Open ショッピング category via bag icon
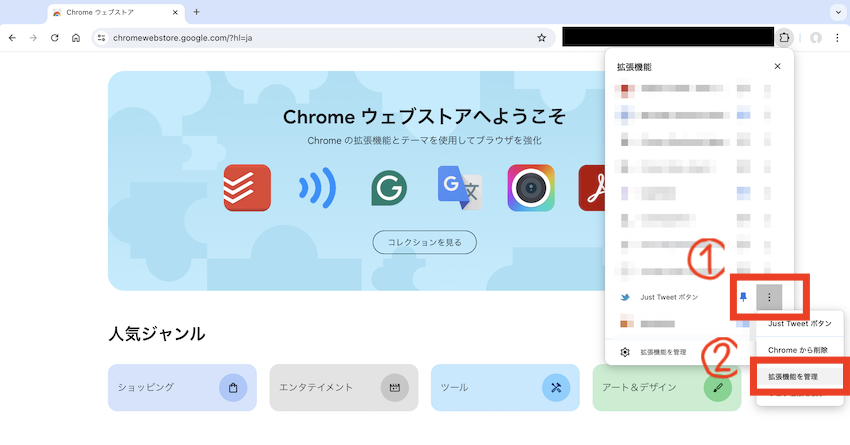Image resolution: width=850 pixels, height=445 pixels. click(x=233, y=388)
